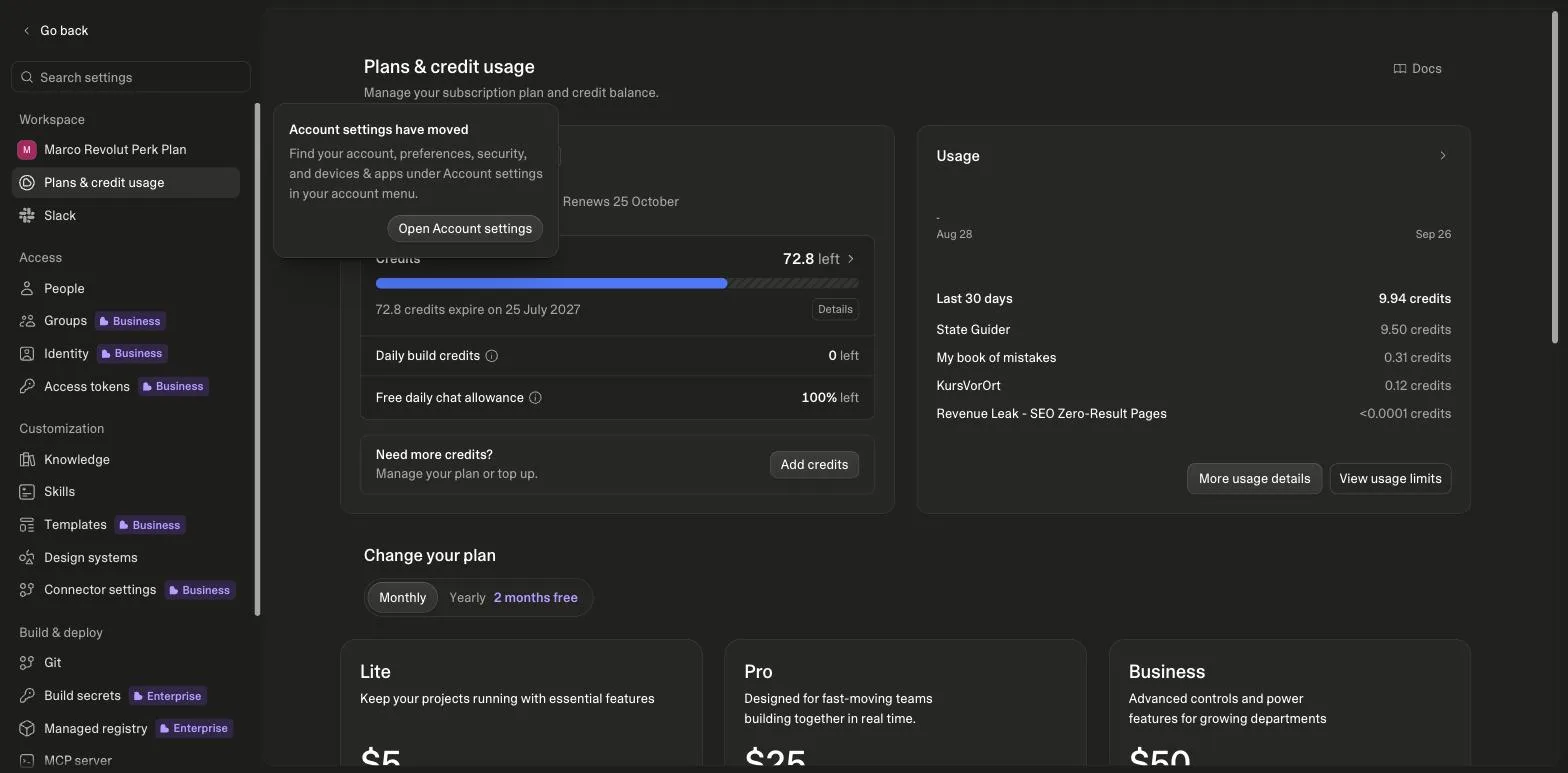This screenshot has width=1568, height=773.
Task: Click the Business badge next to Templates
Action: [x=150, y=525]
